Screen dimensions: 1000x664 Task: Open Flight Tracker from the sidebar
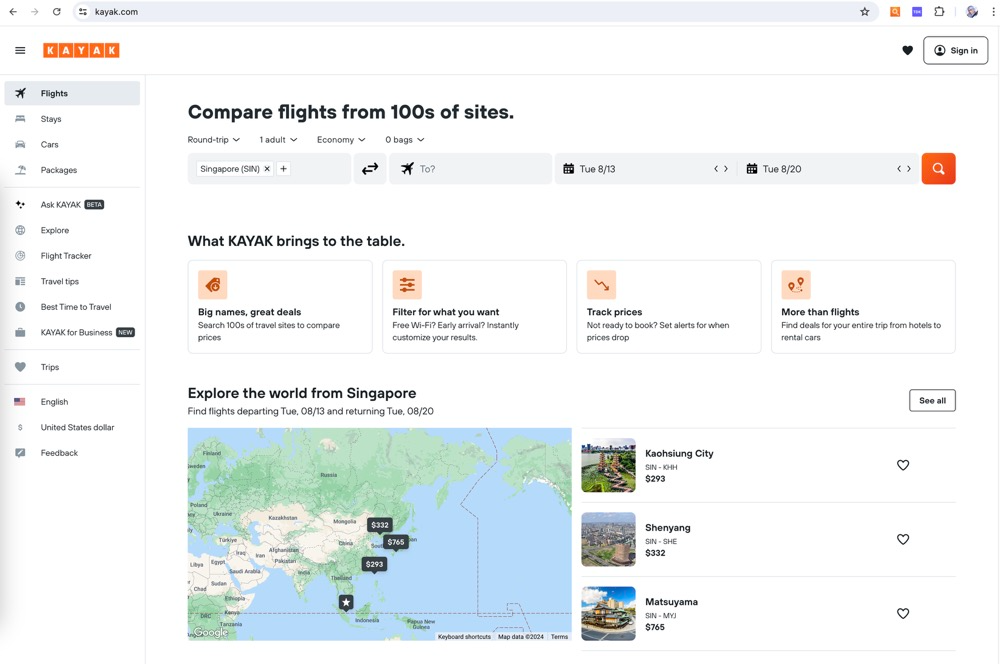tap(66, 256)
